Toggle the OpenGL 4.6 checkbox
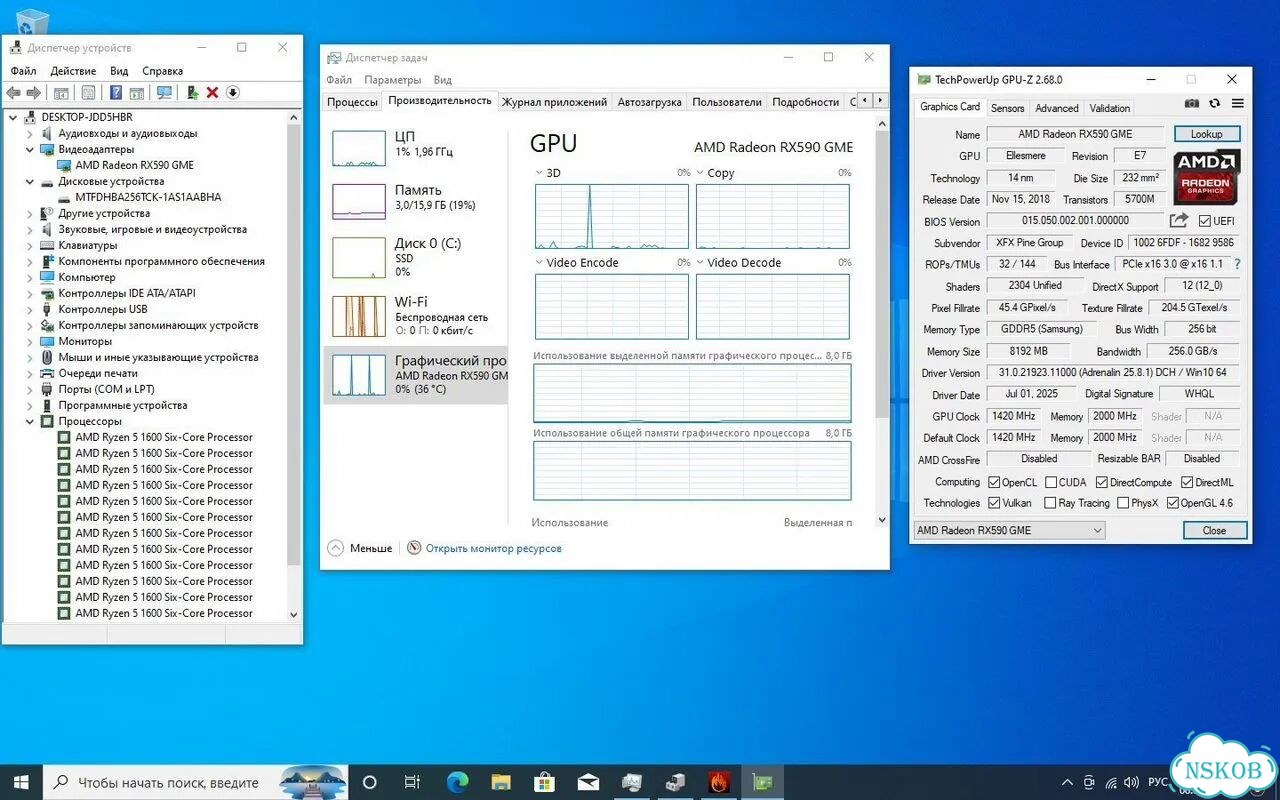This screenshot has width=1280, height=800. coord(1172,503)
